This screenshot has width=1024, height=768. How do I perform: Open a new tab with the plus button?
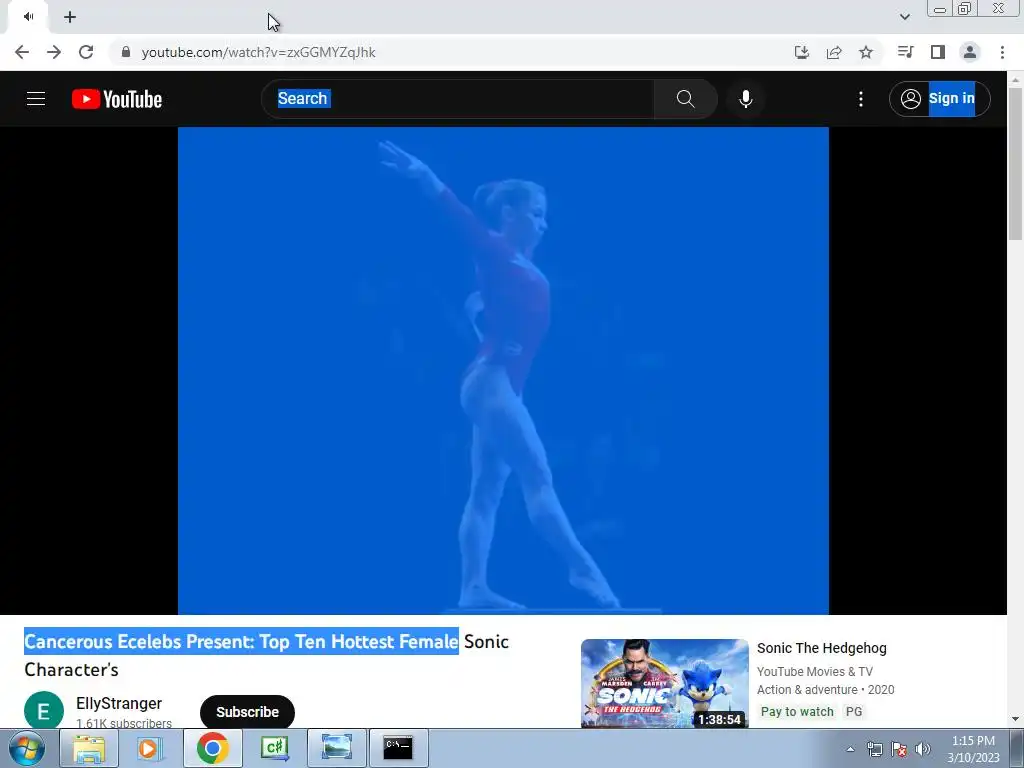click(x=70, y=17)
